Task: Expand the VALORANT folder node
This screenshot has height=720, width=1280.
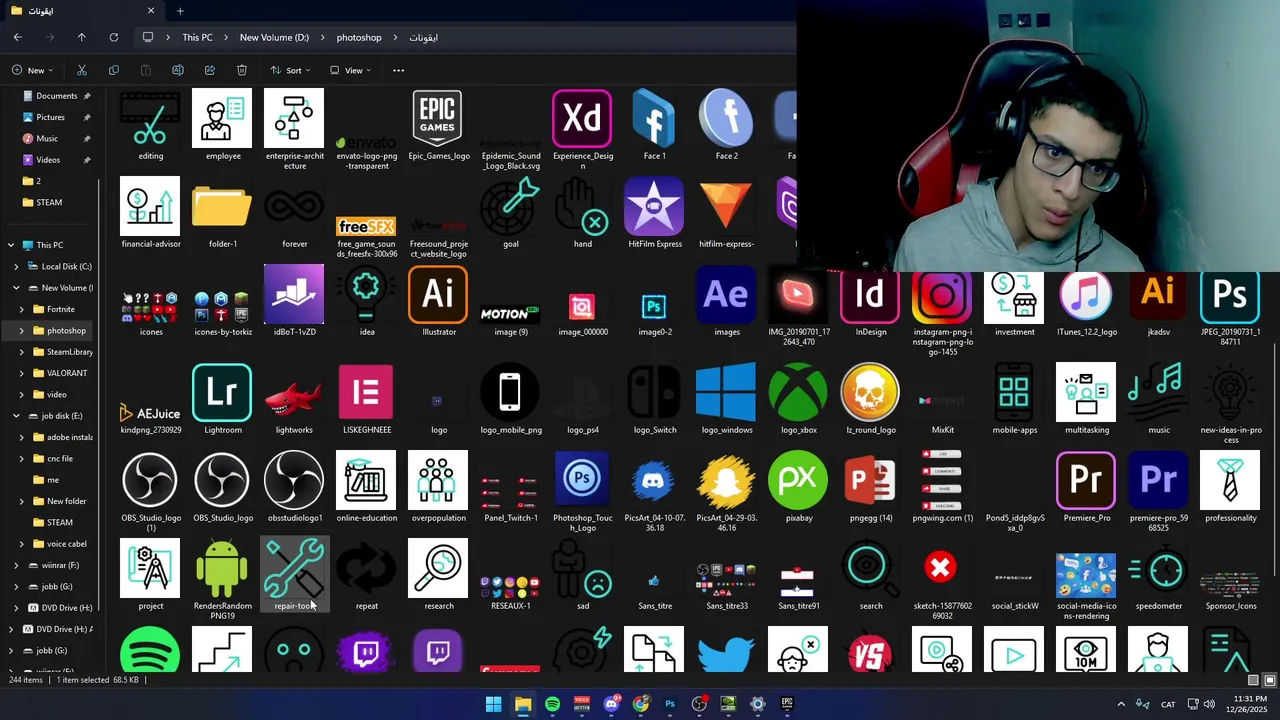Action: click(22, 373)
